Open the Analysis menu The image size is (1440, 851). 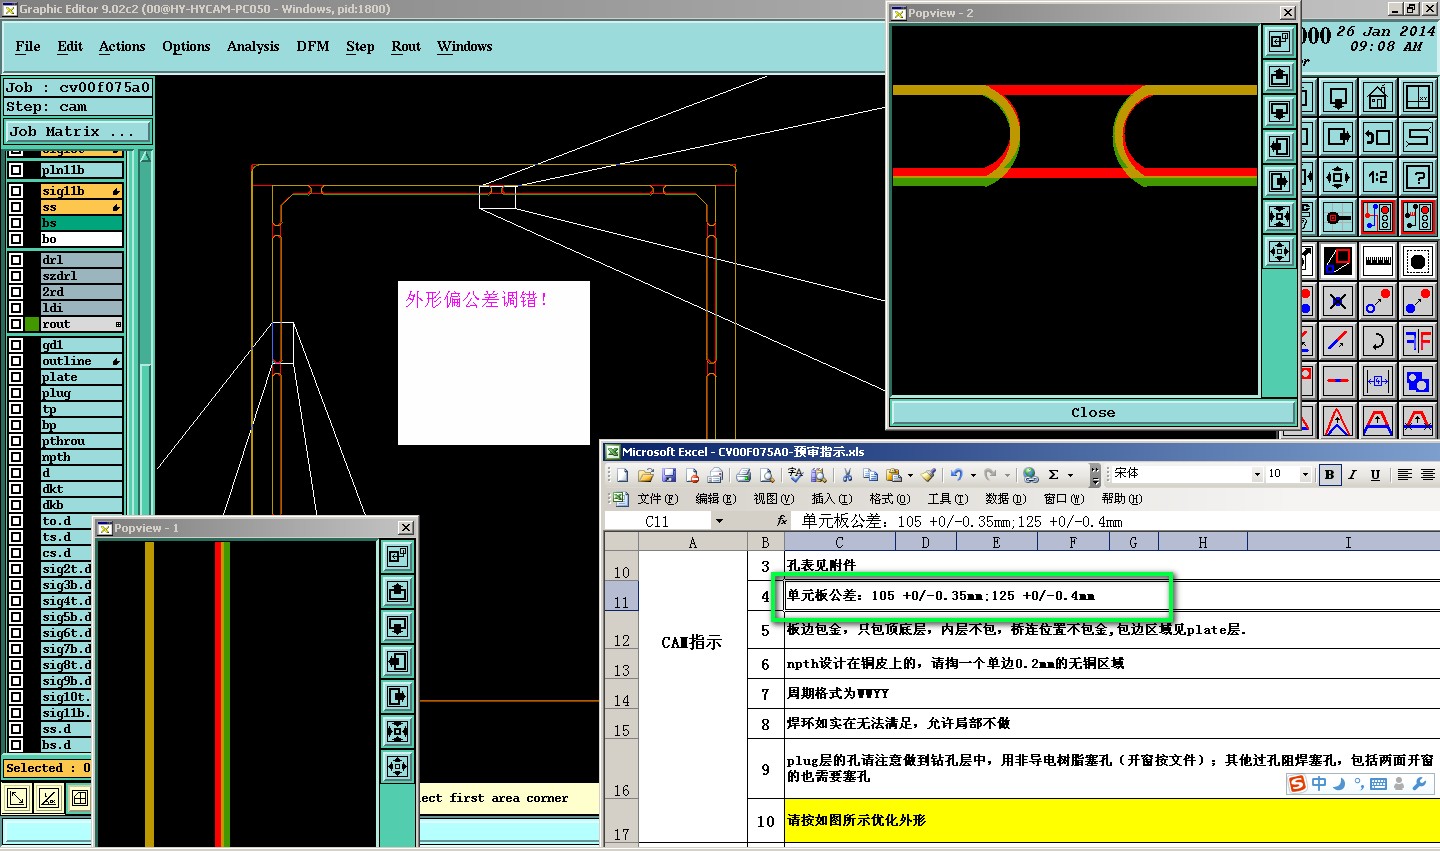click(x=252, y=47)
